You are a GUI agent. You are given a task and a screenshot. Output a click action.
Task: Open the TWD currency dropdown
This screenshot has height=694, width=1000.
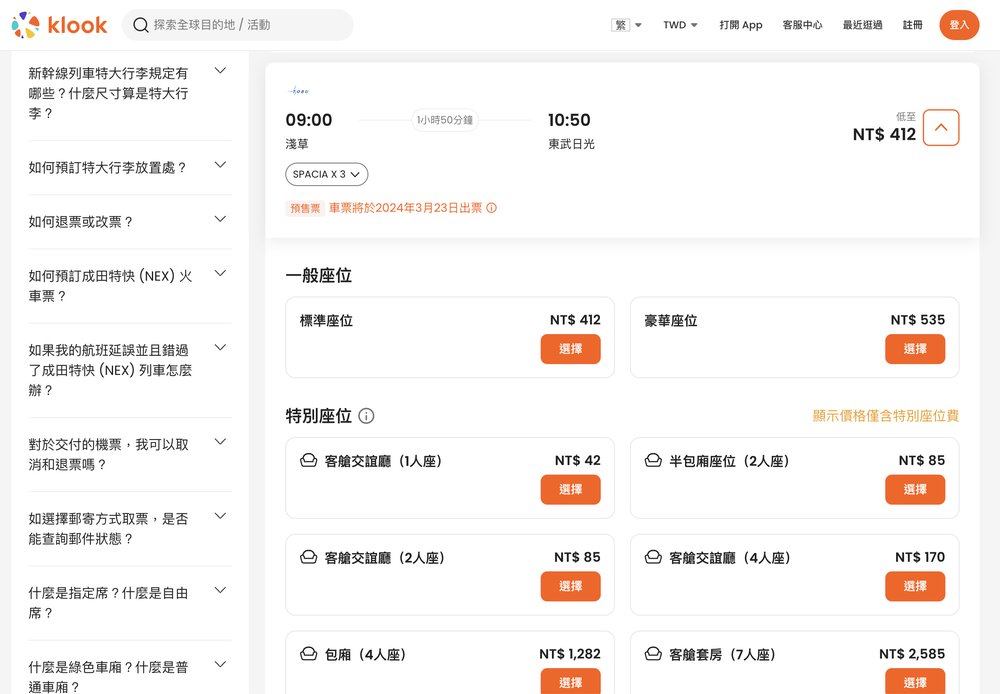point(680,25)
